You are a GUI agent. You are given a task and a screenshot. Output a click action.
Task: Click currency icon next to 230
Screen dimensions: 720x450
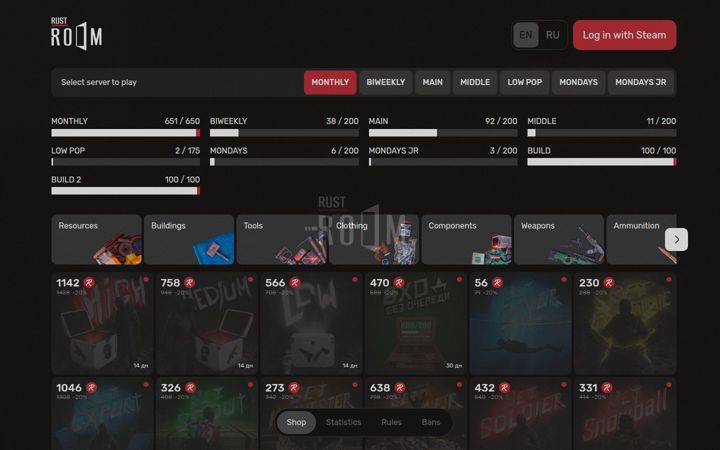tap(609, 283)
